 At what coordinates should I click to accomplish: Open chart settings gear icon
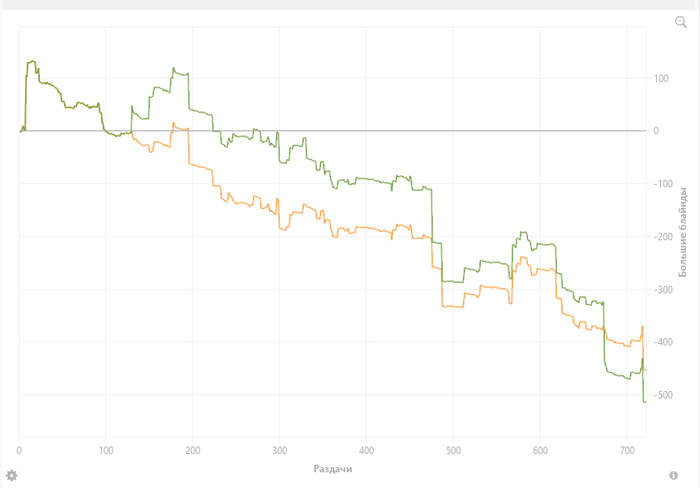click(11, 474)
